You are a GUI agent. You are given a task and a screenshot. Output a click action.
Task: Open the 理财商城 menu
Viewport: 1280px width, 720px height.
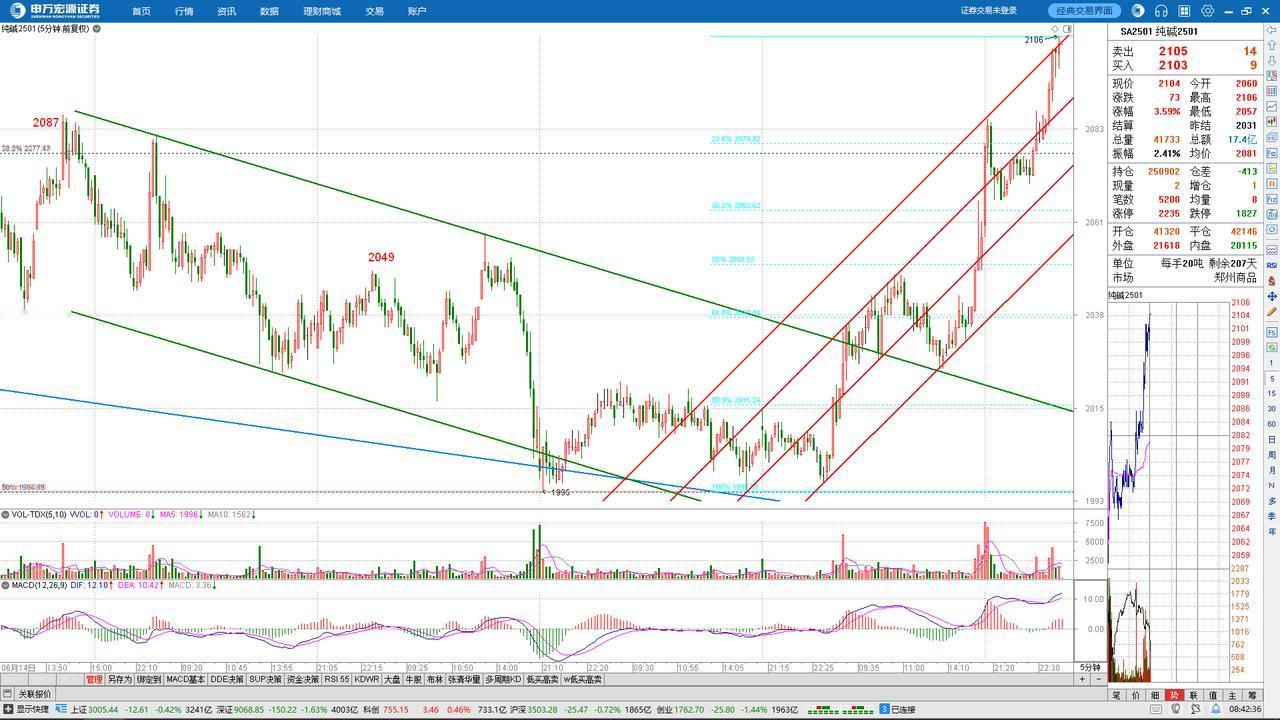point(322,11)
